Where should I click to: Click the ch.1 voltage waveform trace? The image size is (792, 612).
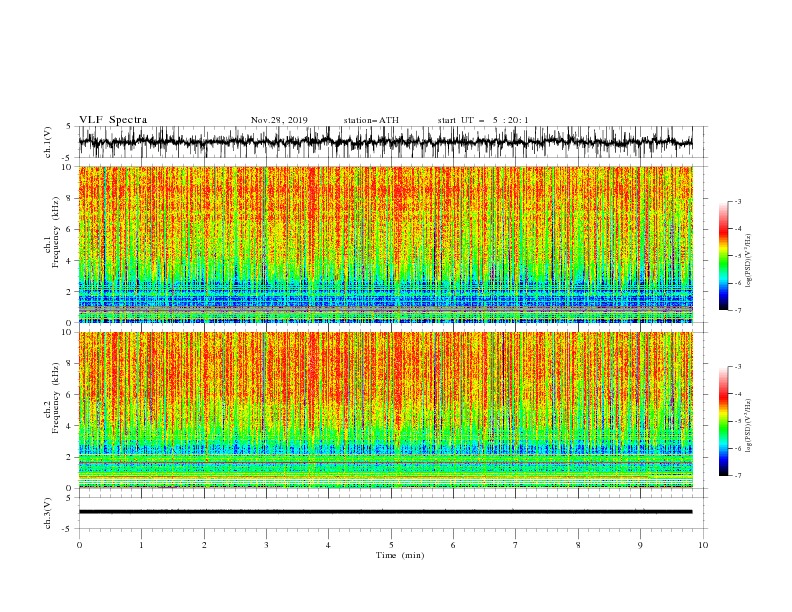tap(385, 142)
